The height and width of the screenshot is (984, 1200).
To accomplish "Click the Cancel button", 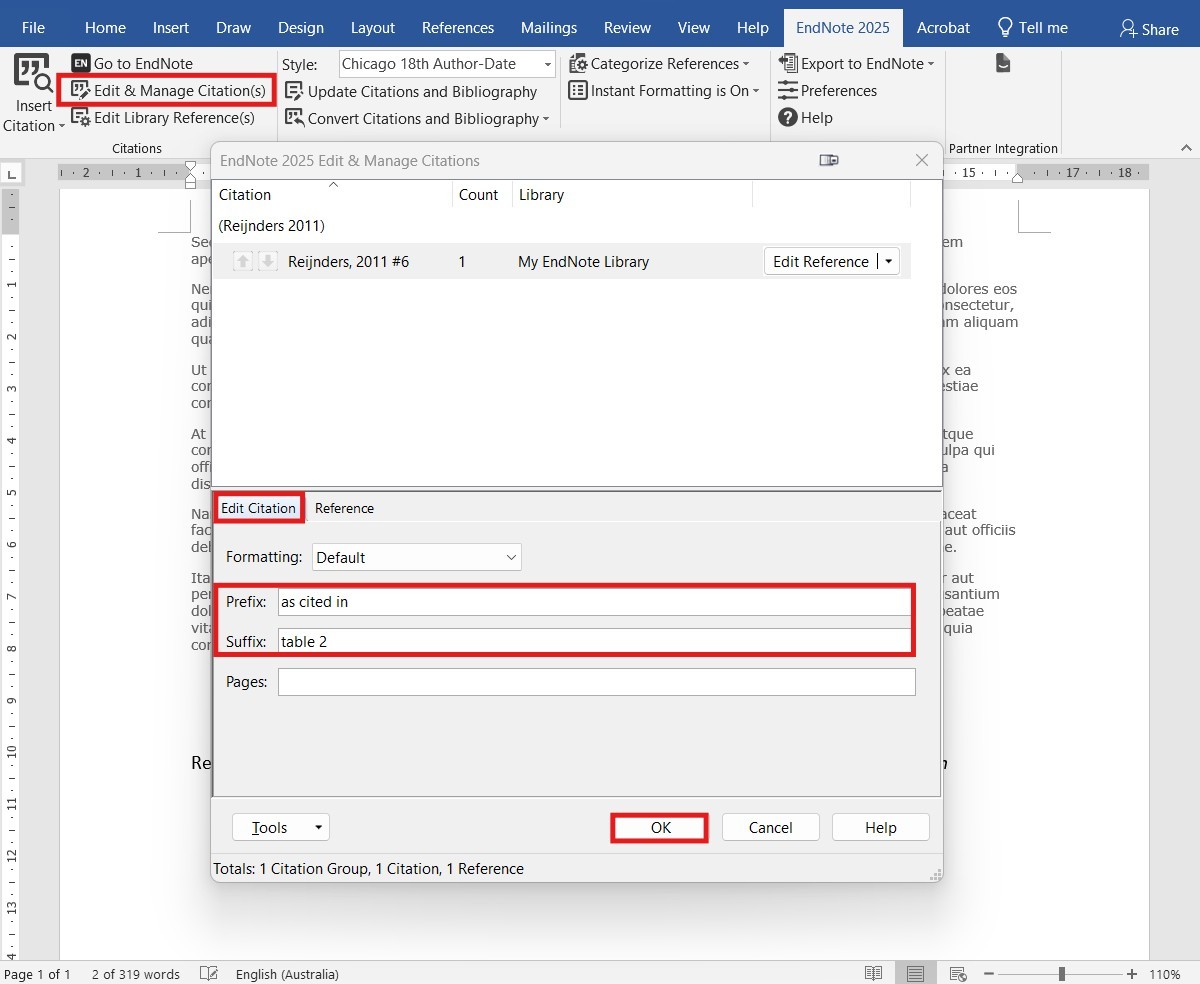I will pyautogui.click(x=770, y=827).
